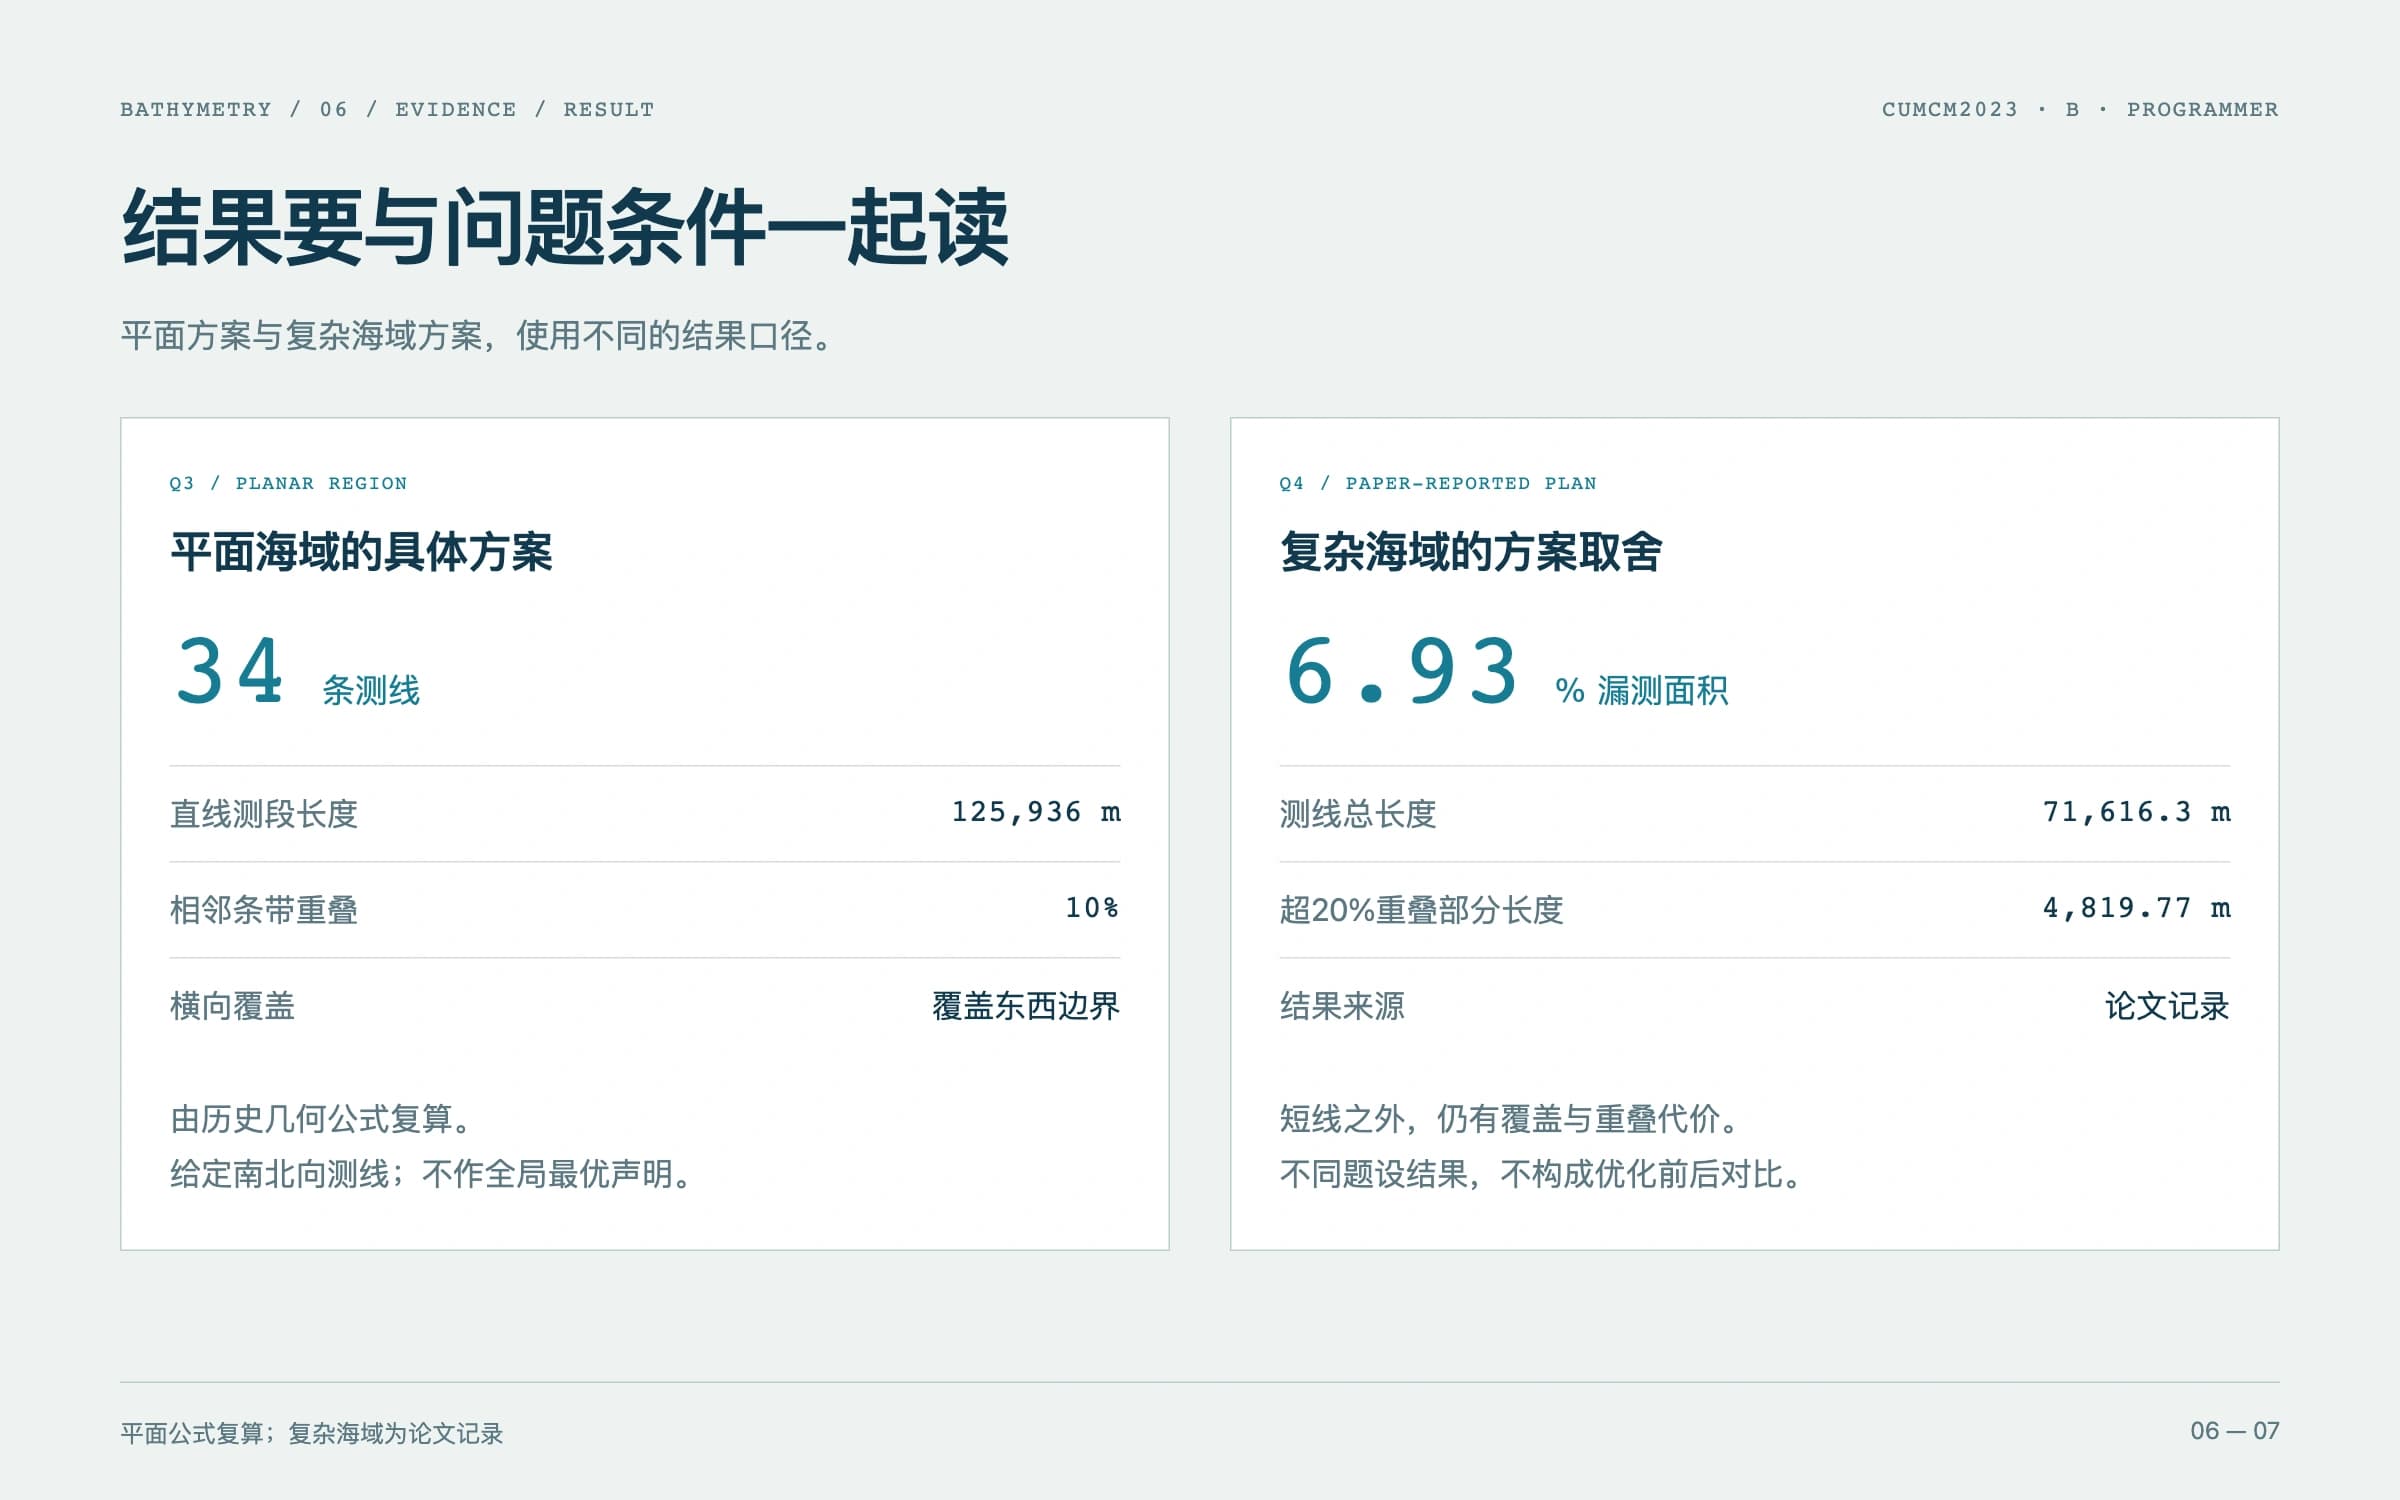The width and height of the screenshot is (2400, 1500).
Task: Click the large number 34
Action: 229,671
